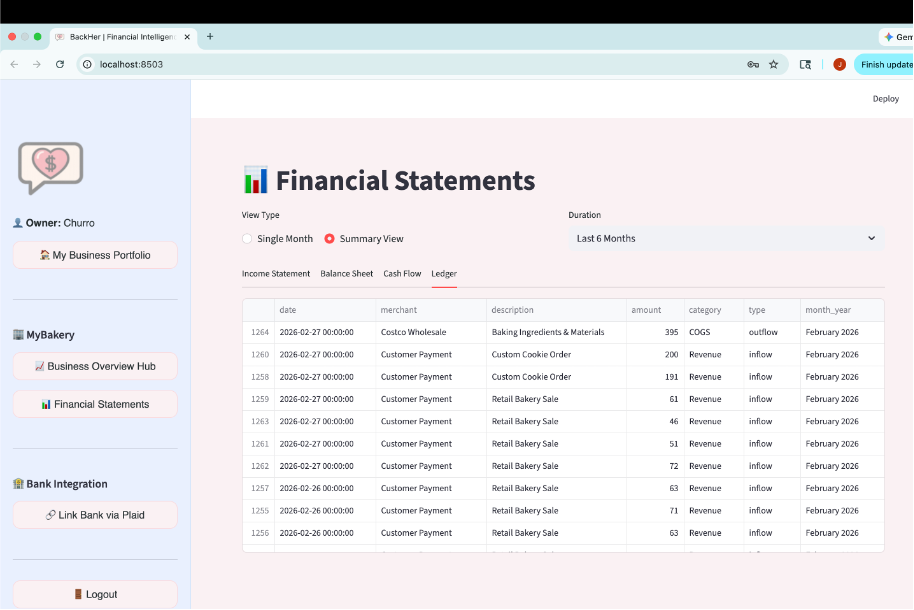Click the row index 1261
Image resolution: width=914 pixels, height=610 pixels.
coord(259,444)
